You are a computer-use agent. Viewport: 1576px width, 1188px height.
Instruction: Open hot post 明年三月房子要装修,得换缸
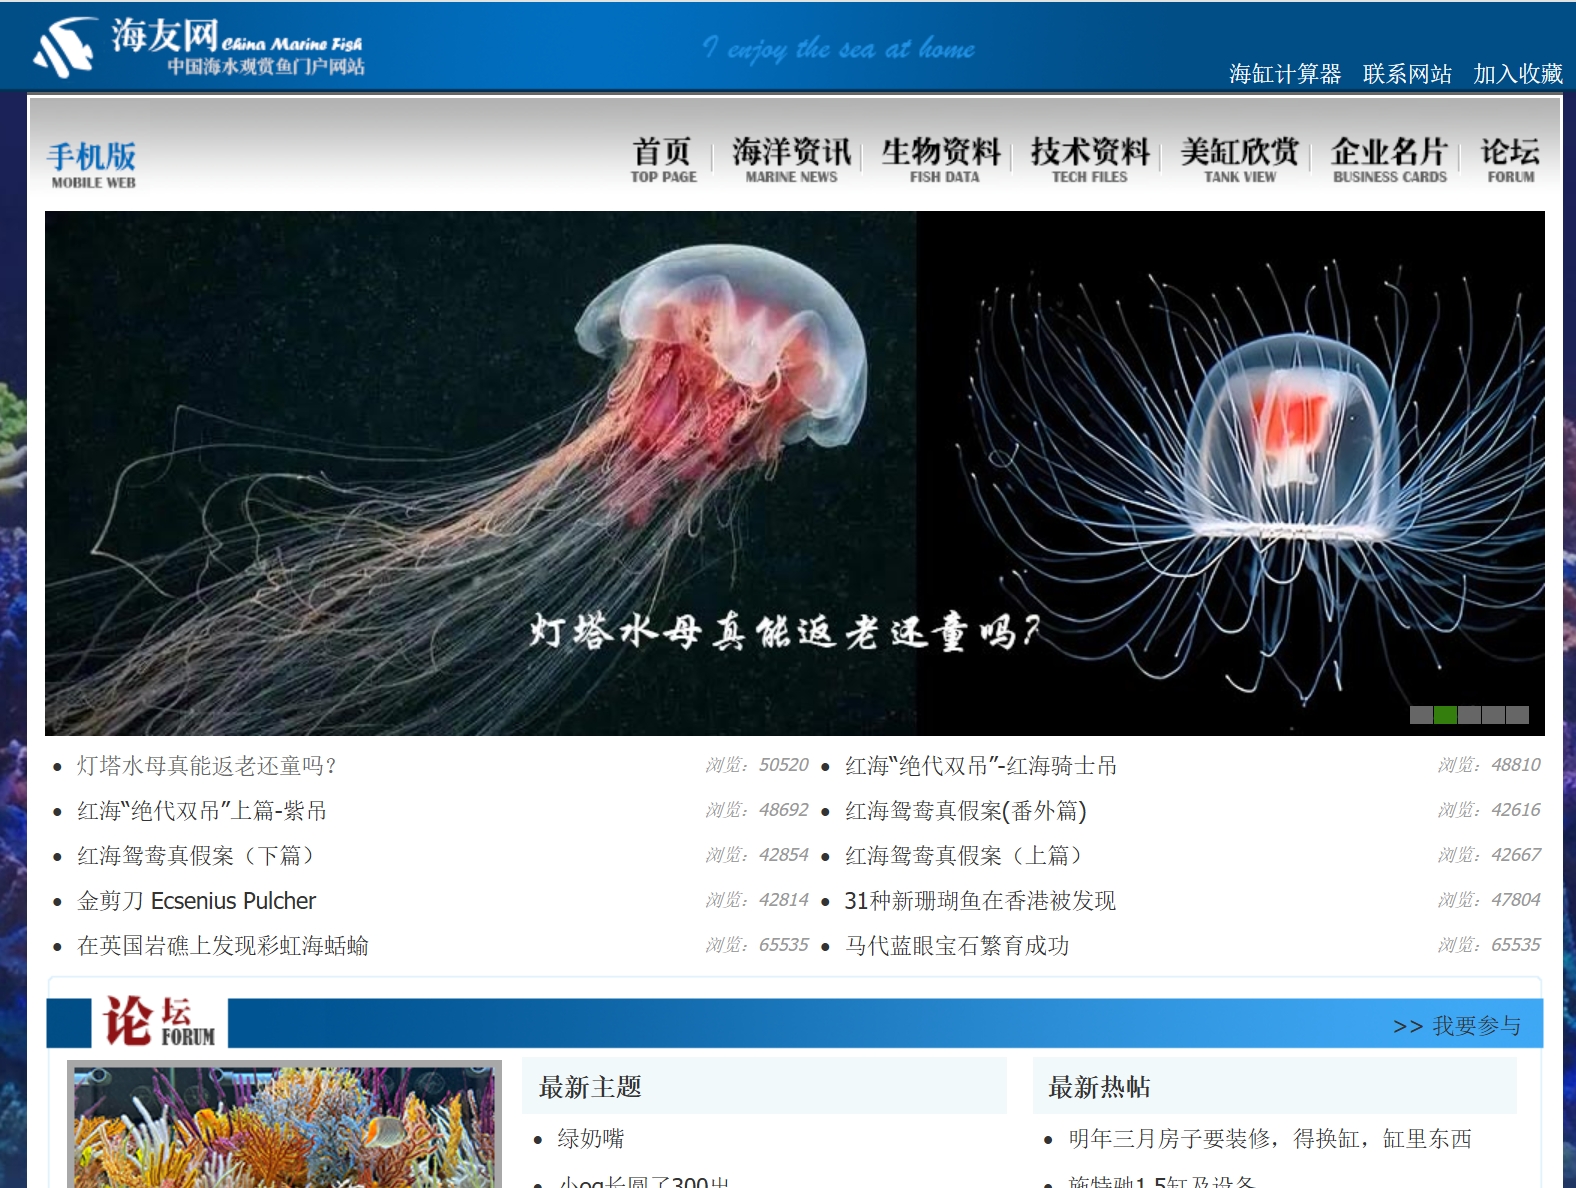click(1270, 1139)
